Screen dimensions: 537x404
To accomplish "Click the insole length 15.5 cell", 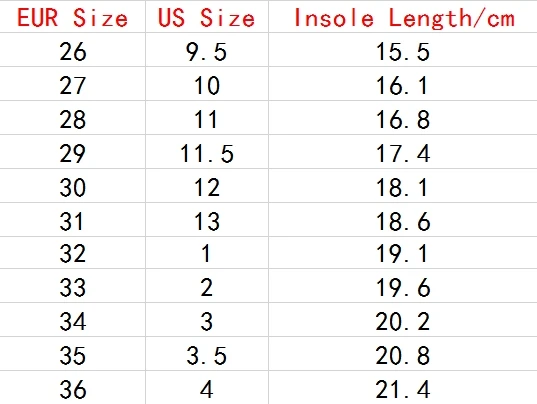I will (403, 50).
